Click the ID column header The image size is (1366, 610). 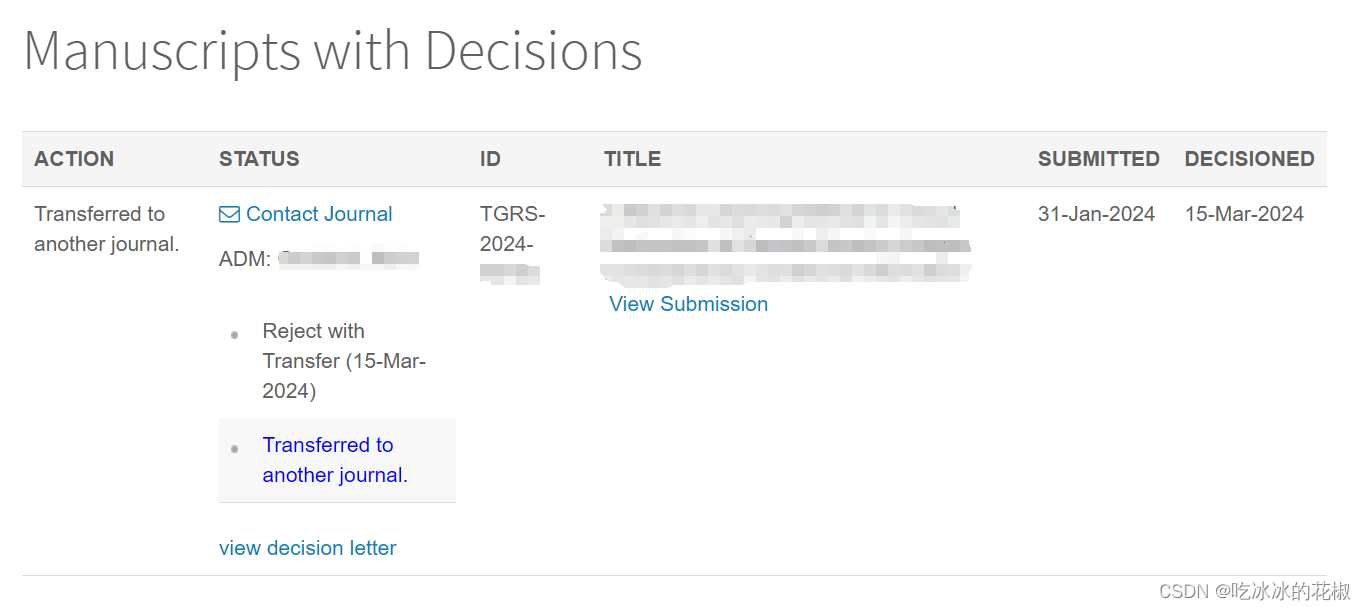[x=490, y=158]
